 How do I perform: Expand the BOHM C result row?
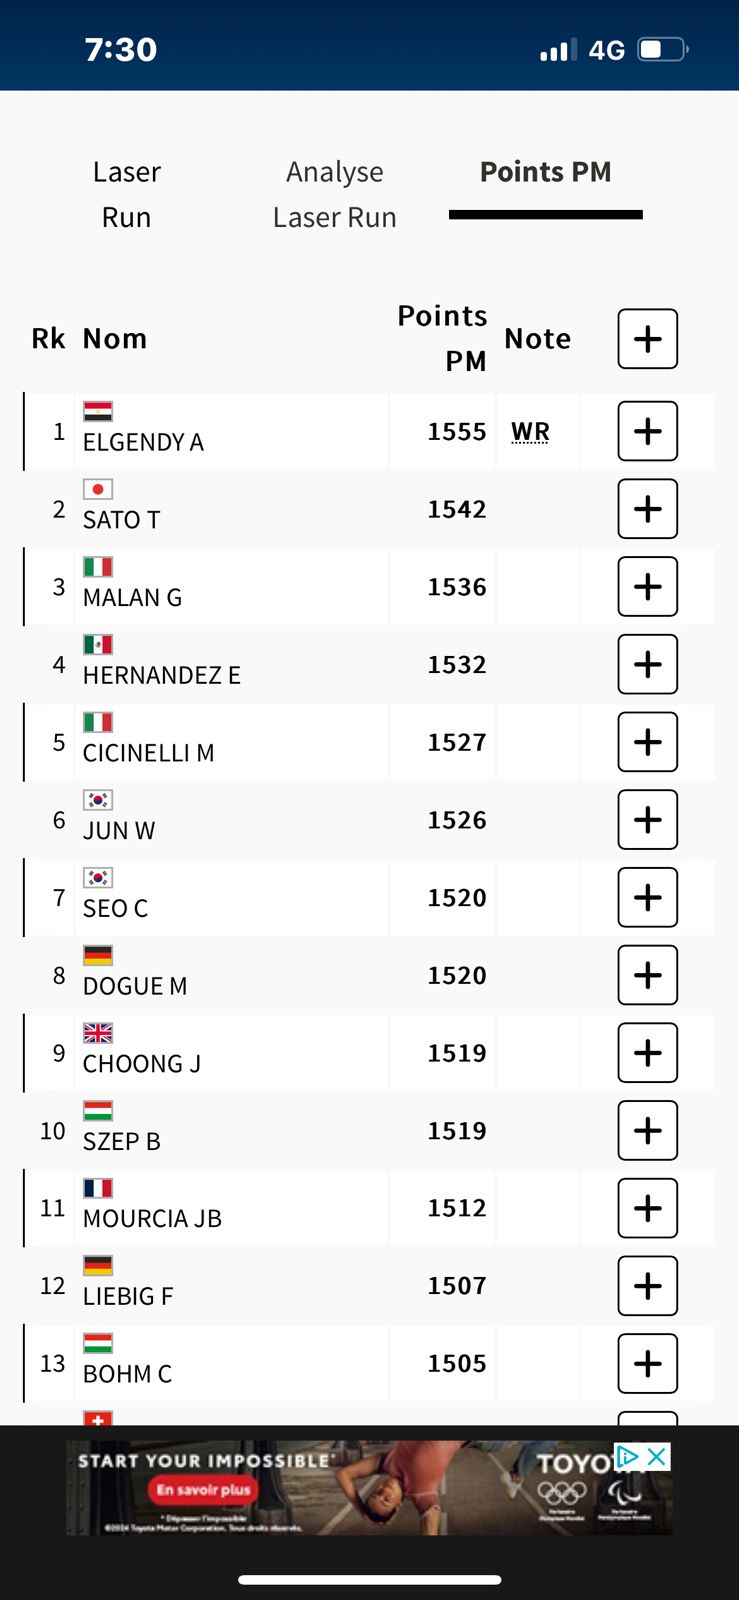[x=647, y=1363]
